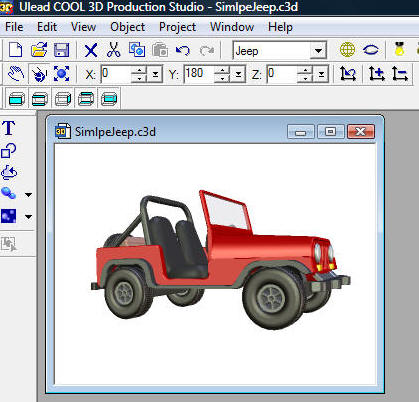Click the Y rotation field showing 180
The image size is (419, 402).
pos(199,74)
